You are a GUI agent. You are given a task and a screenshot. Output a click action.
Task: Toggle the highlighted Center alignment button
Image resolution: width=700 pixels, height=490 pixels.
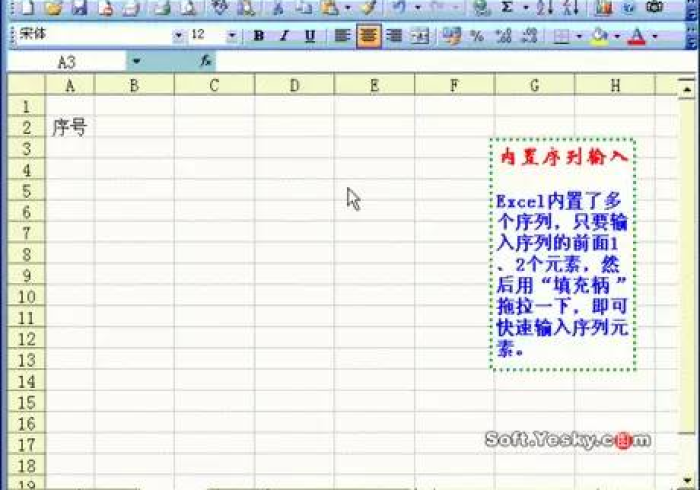point(368,36)
